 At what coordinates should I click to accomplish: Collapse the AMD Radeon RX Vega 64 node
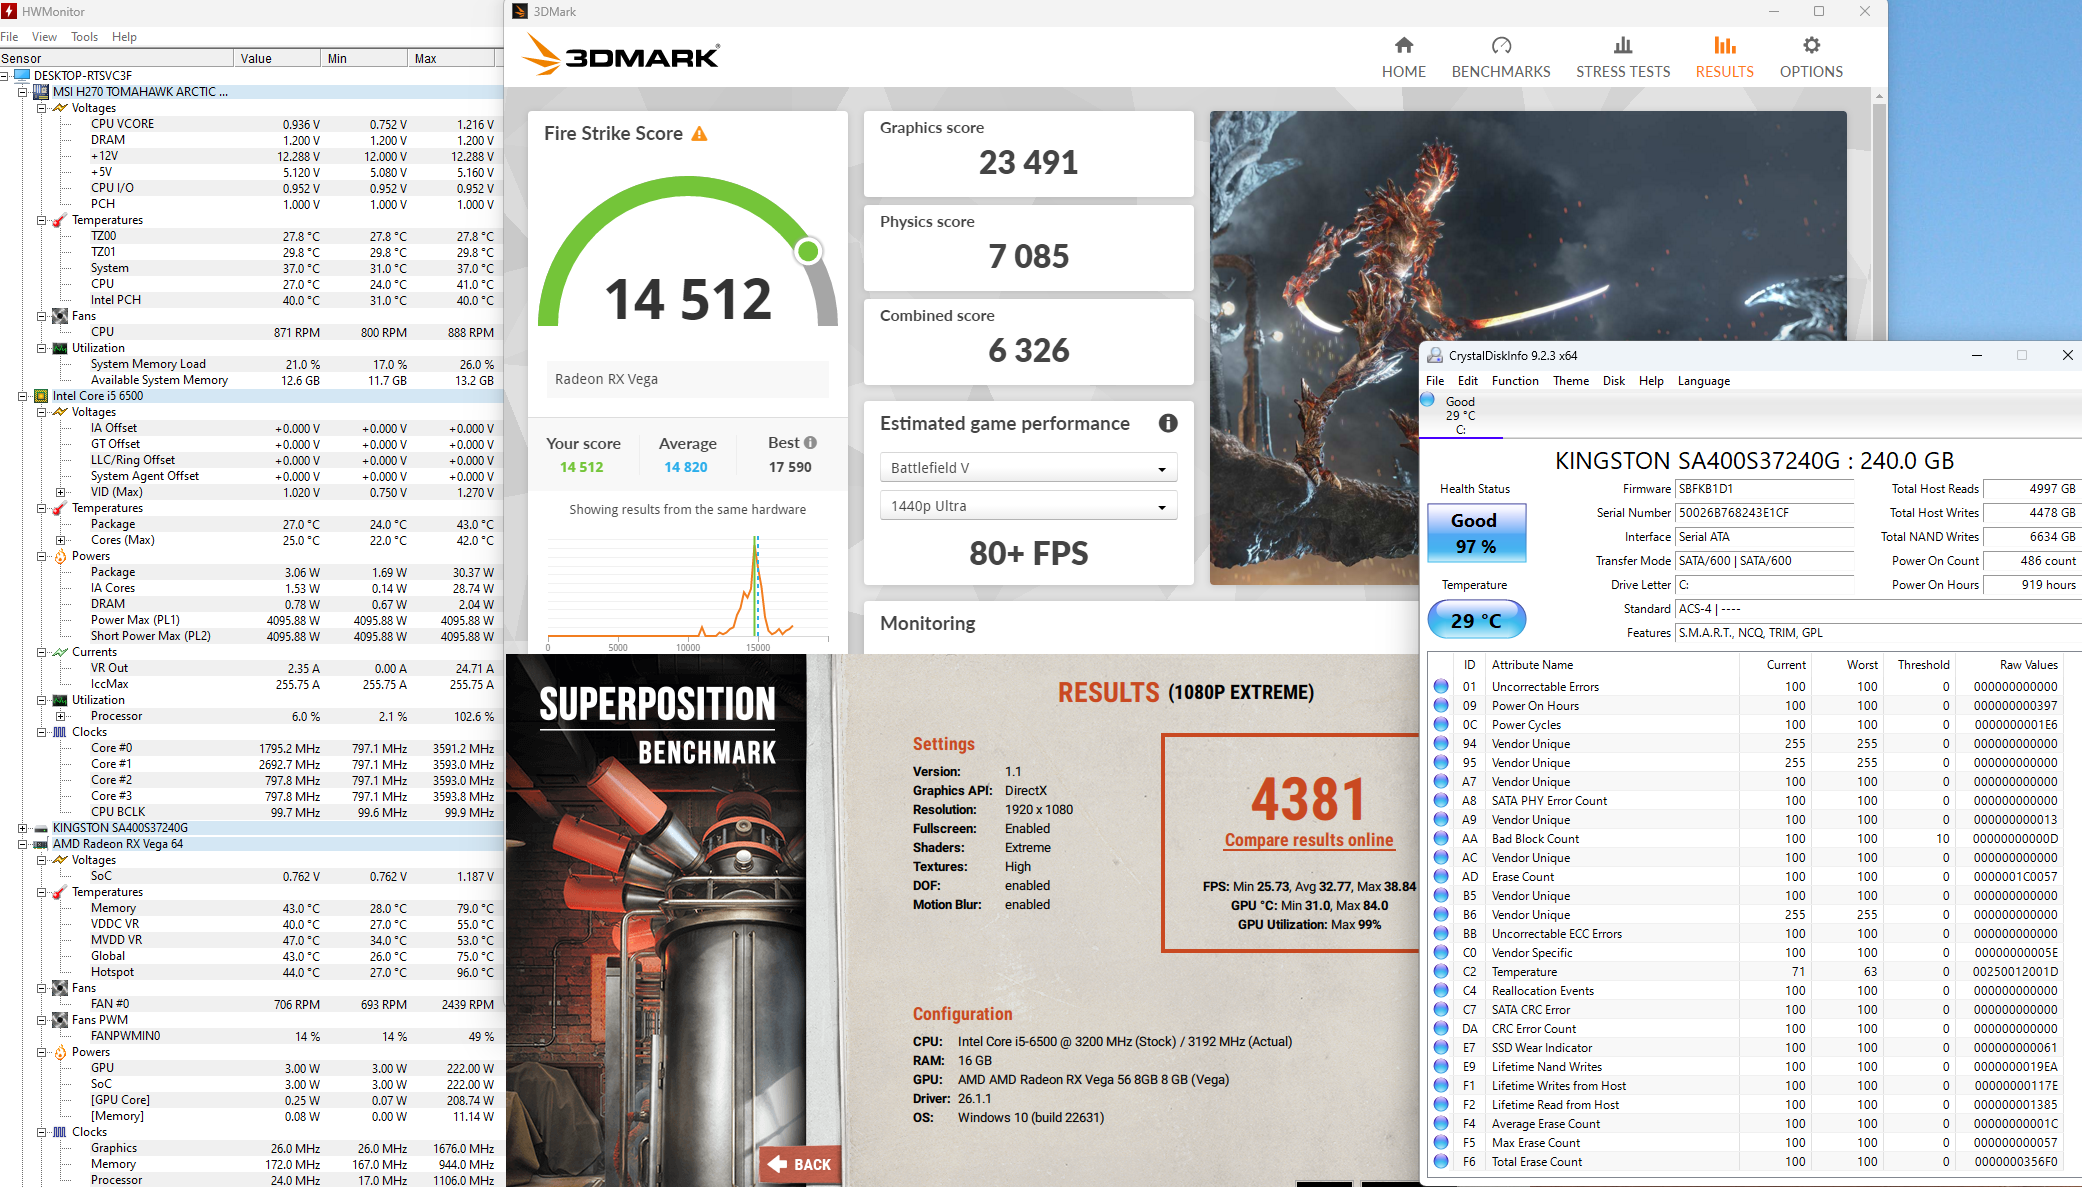(x=22, y=844)
